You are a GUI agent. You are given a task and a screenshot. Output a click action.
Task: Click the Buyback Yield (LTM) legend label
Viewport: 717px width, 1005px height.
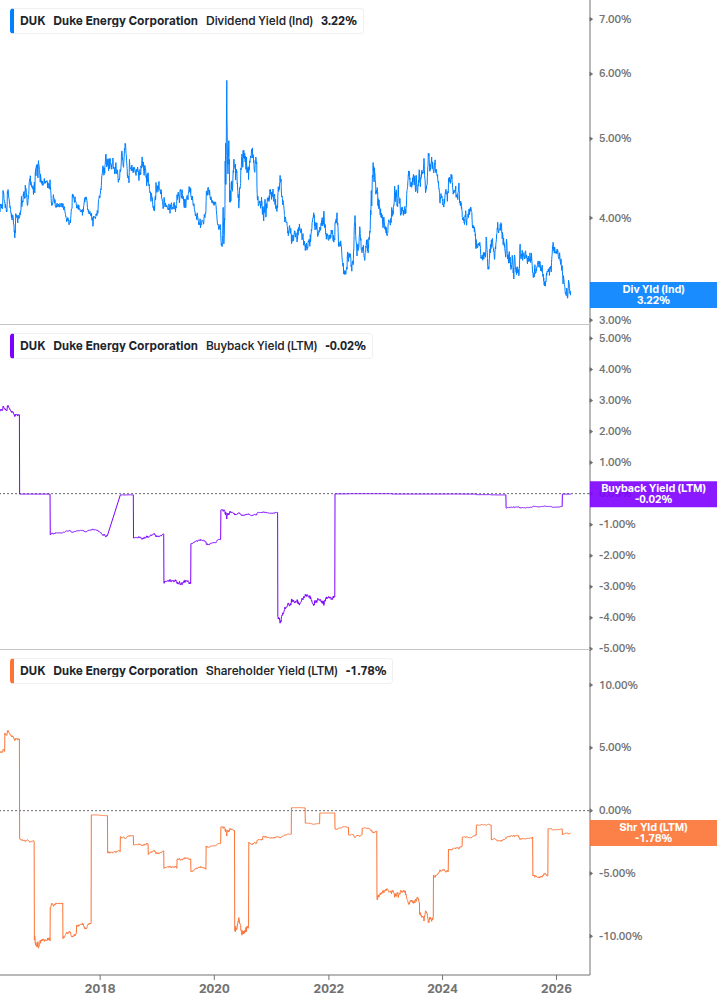(x=261, y=345)
